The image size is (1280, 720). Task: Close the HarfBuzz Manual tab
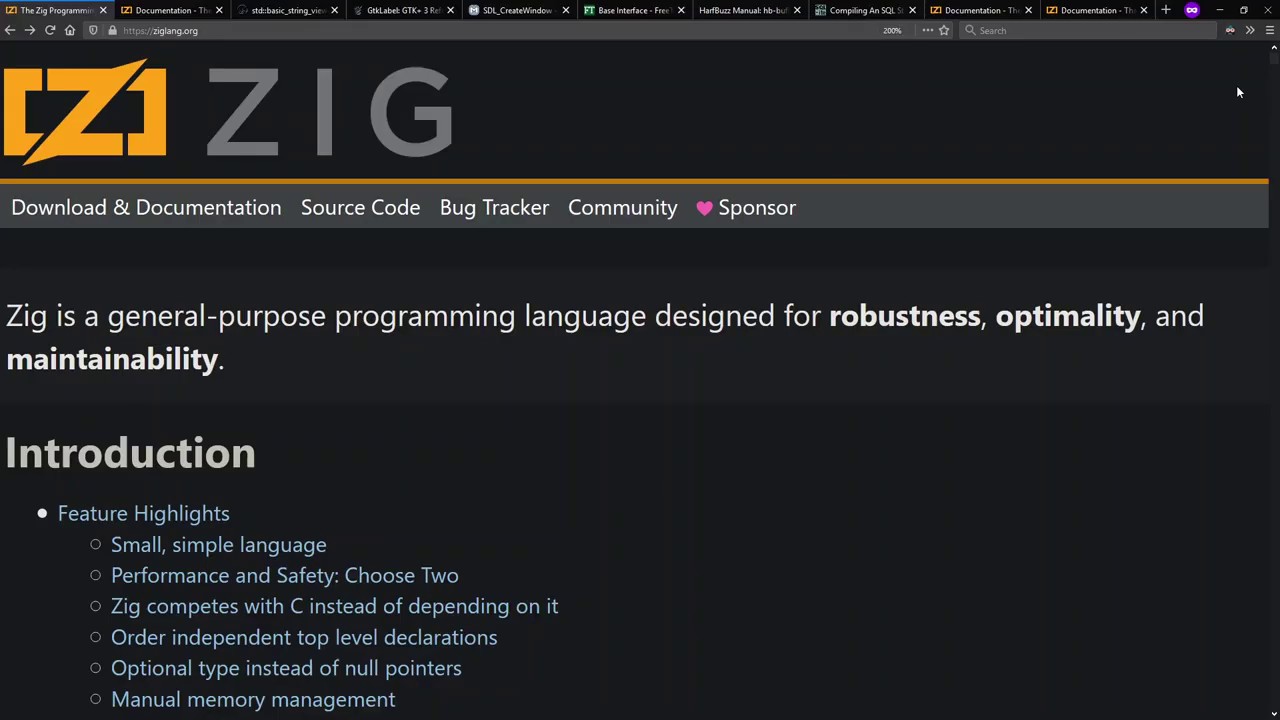(797, 10)
